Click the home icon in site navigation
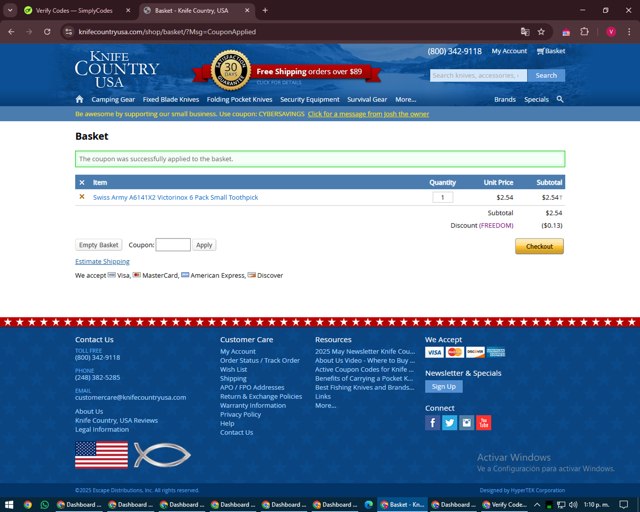Viewport: 640px width, 512px height. (80, 99)
